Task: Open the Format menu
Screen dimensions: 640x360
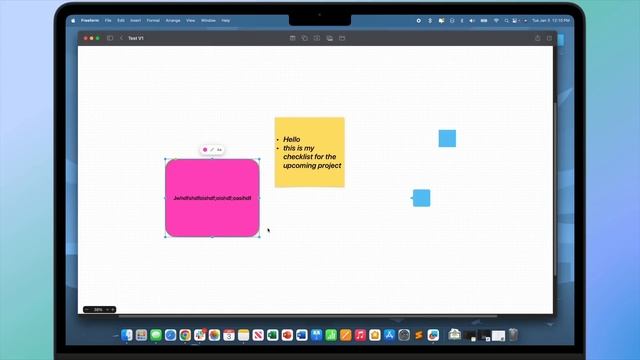Action: point(153,20)
